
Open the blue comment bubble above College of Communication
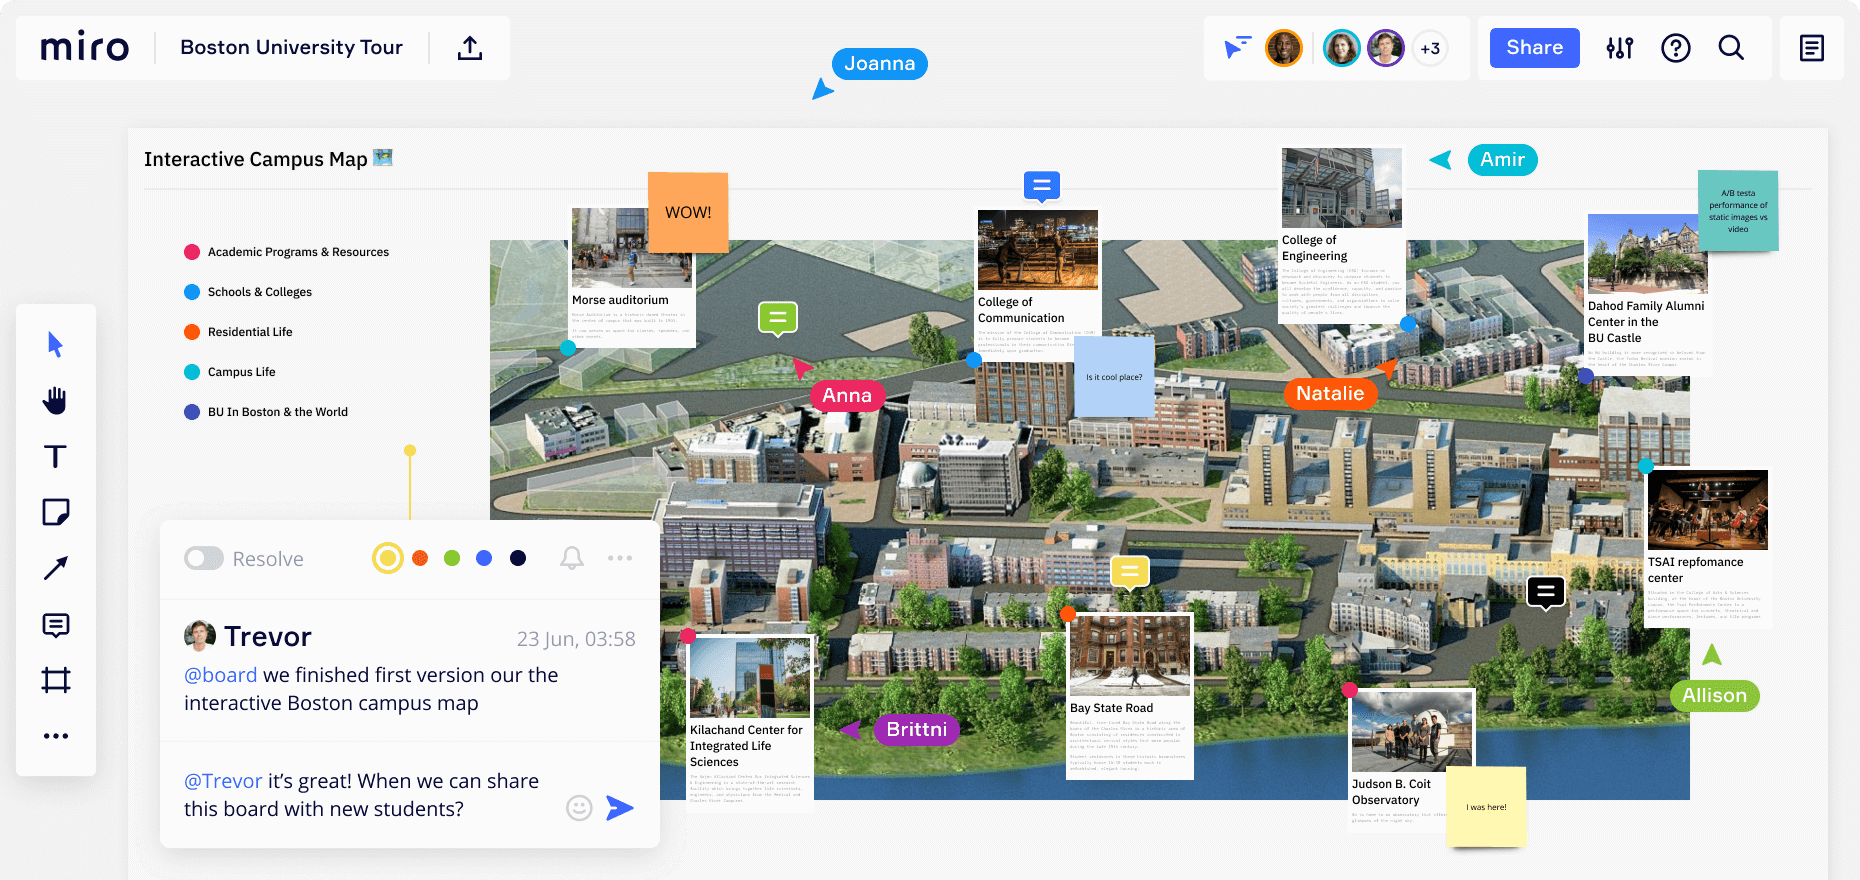[x=1041, y=186]
